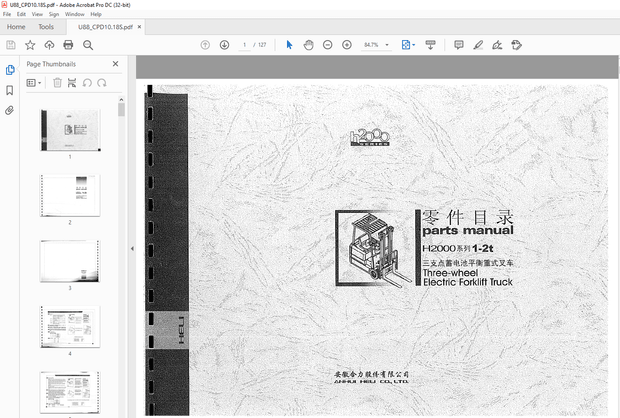Open the File menu
The width and height of the screenshot is (620, 418).
[x=7, y=14]
